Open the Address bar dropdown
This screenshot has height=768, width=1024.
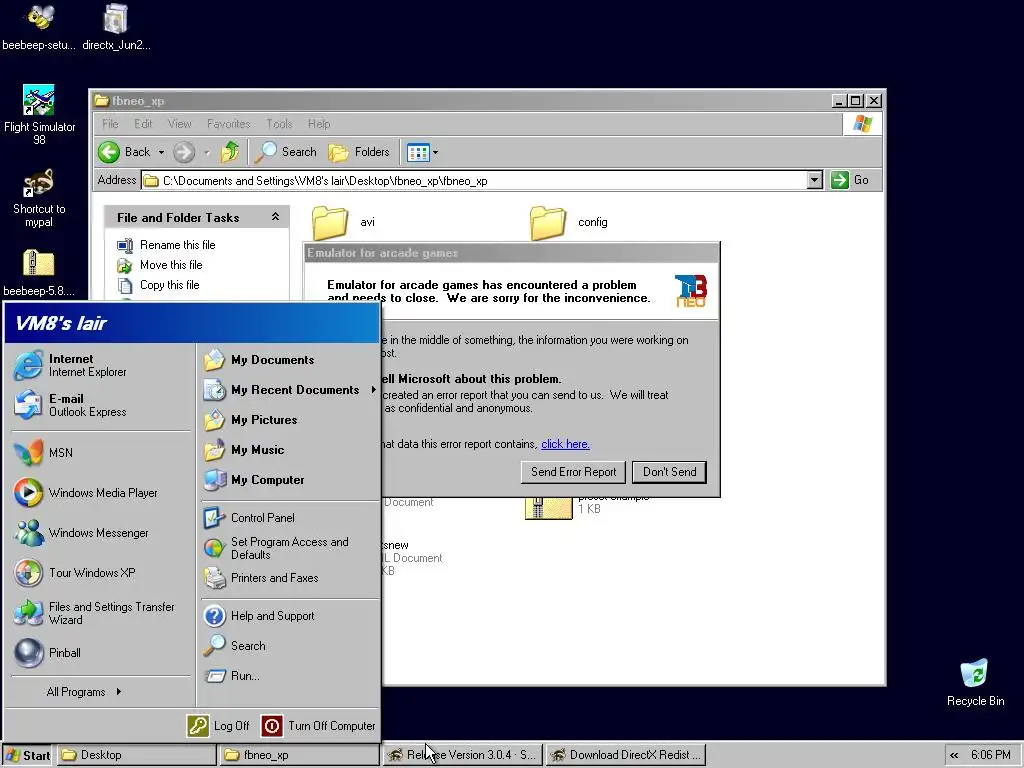[814, 180]
